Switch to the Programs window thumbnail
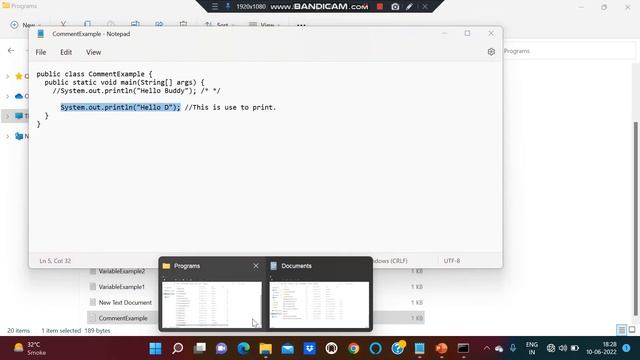The image size is (640, 360). 212,304
